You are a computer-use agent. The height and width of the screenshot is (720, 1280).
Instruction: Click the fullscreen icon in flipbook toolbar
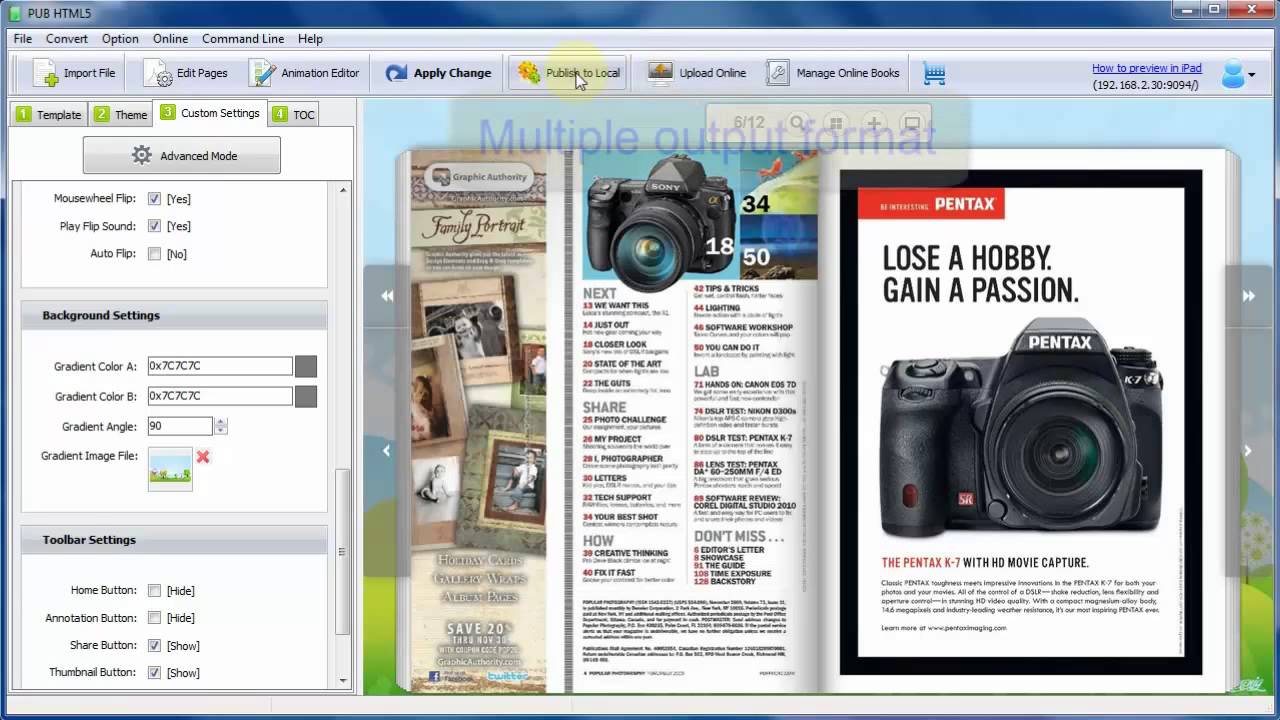[911, 124]
